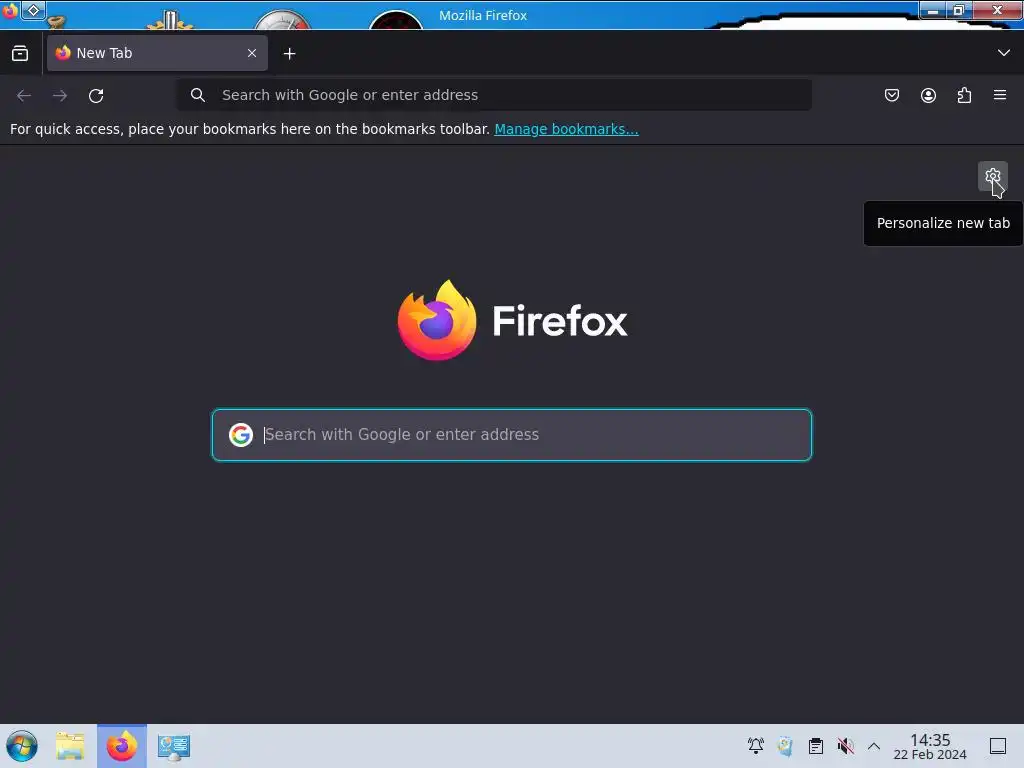Select the New Tab tab
The height and width of the screenshot is (768, 1024).
[x=157, y=53]
